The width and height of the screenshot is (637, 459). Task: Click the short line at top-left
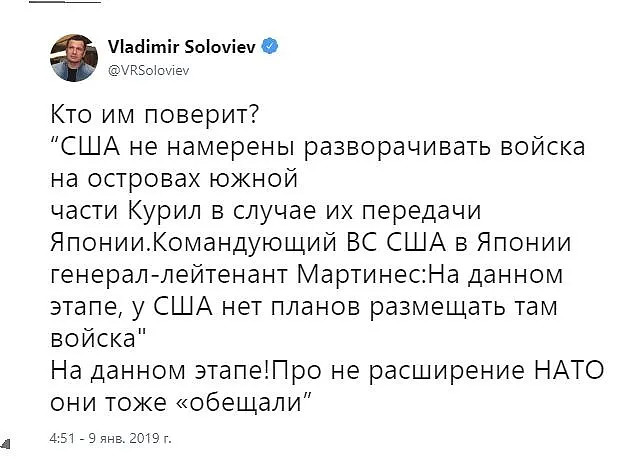65,1
